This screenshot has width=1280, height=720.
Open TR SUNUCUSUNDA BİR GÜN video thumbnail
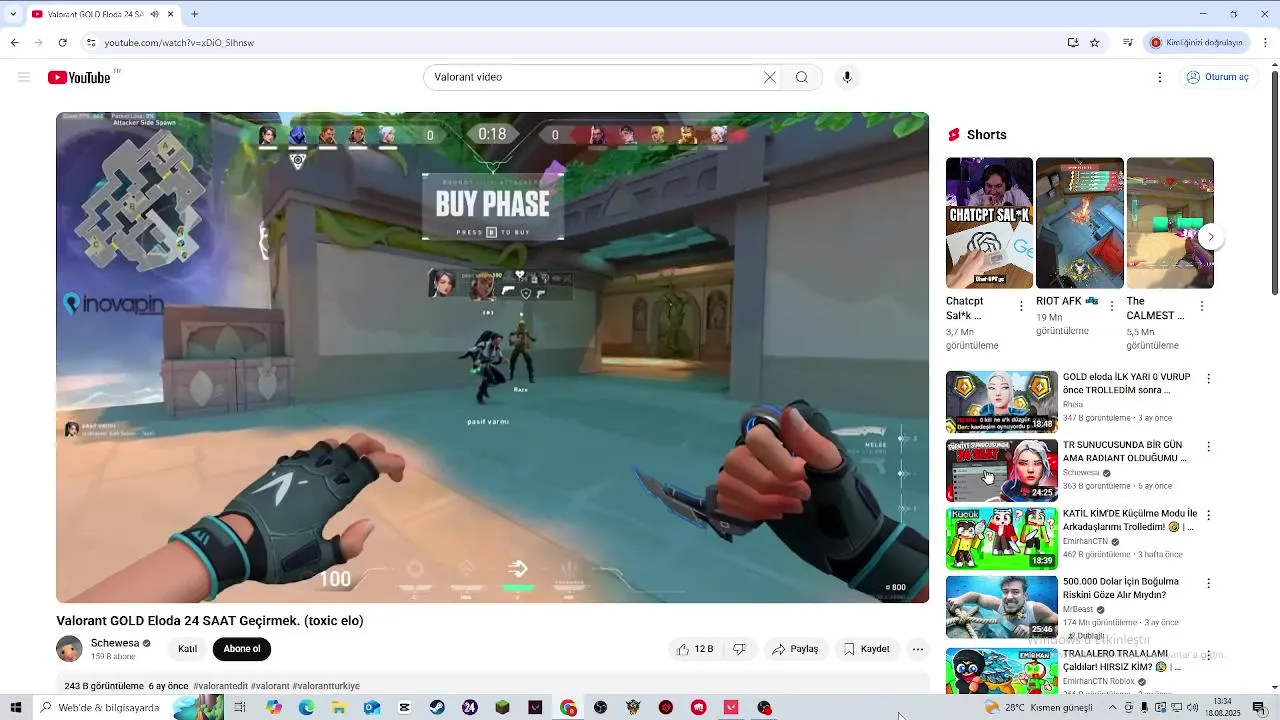[1002, 470]
